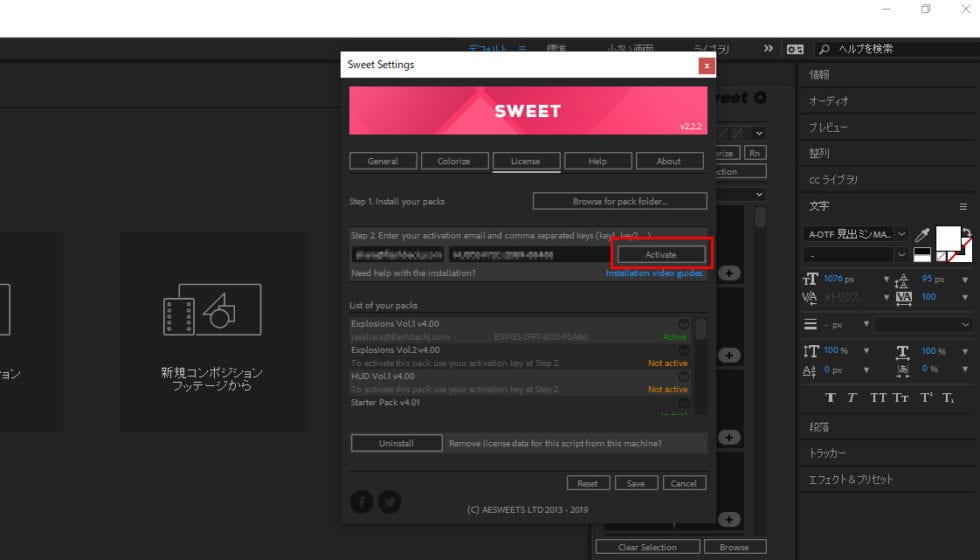The width and height of the screenshot is (980, 560).
Task: Click the Explosions Vol.2 row circle icon
Action: click(684, 350)
